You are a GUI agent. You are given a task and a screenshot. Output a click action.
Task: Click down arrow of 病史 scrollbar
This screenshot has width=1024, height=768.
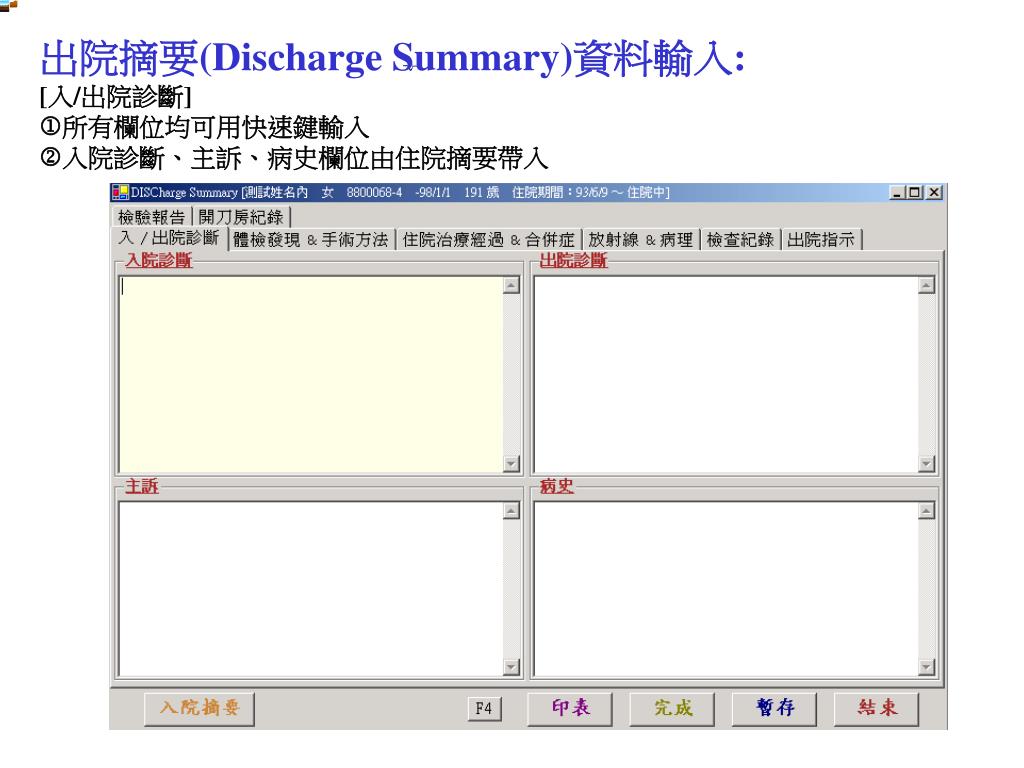pos(926,667)
